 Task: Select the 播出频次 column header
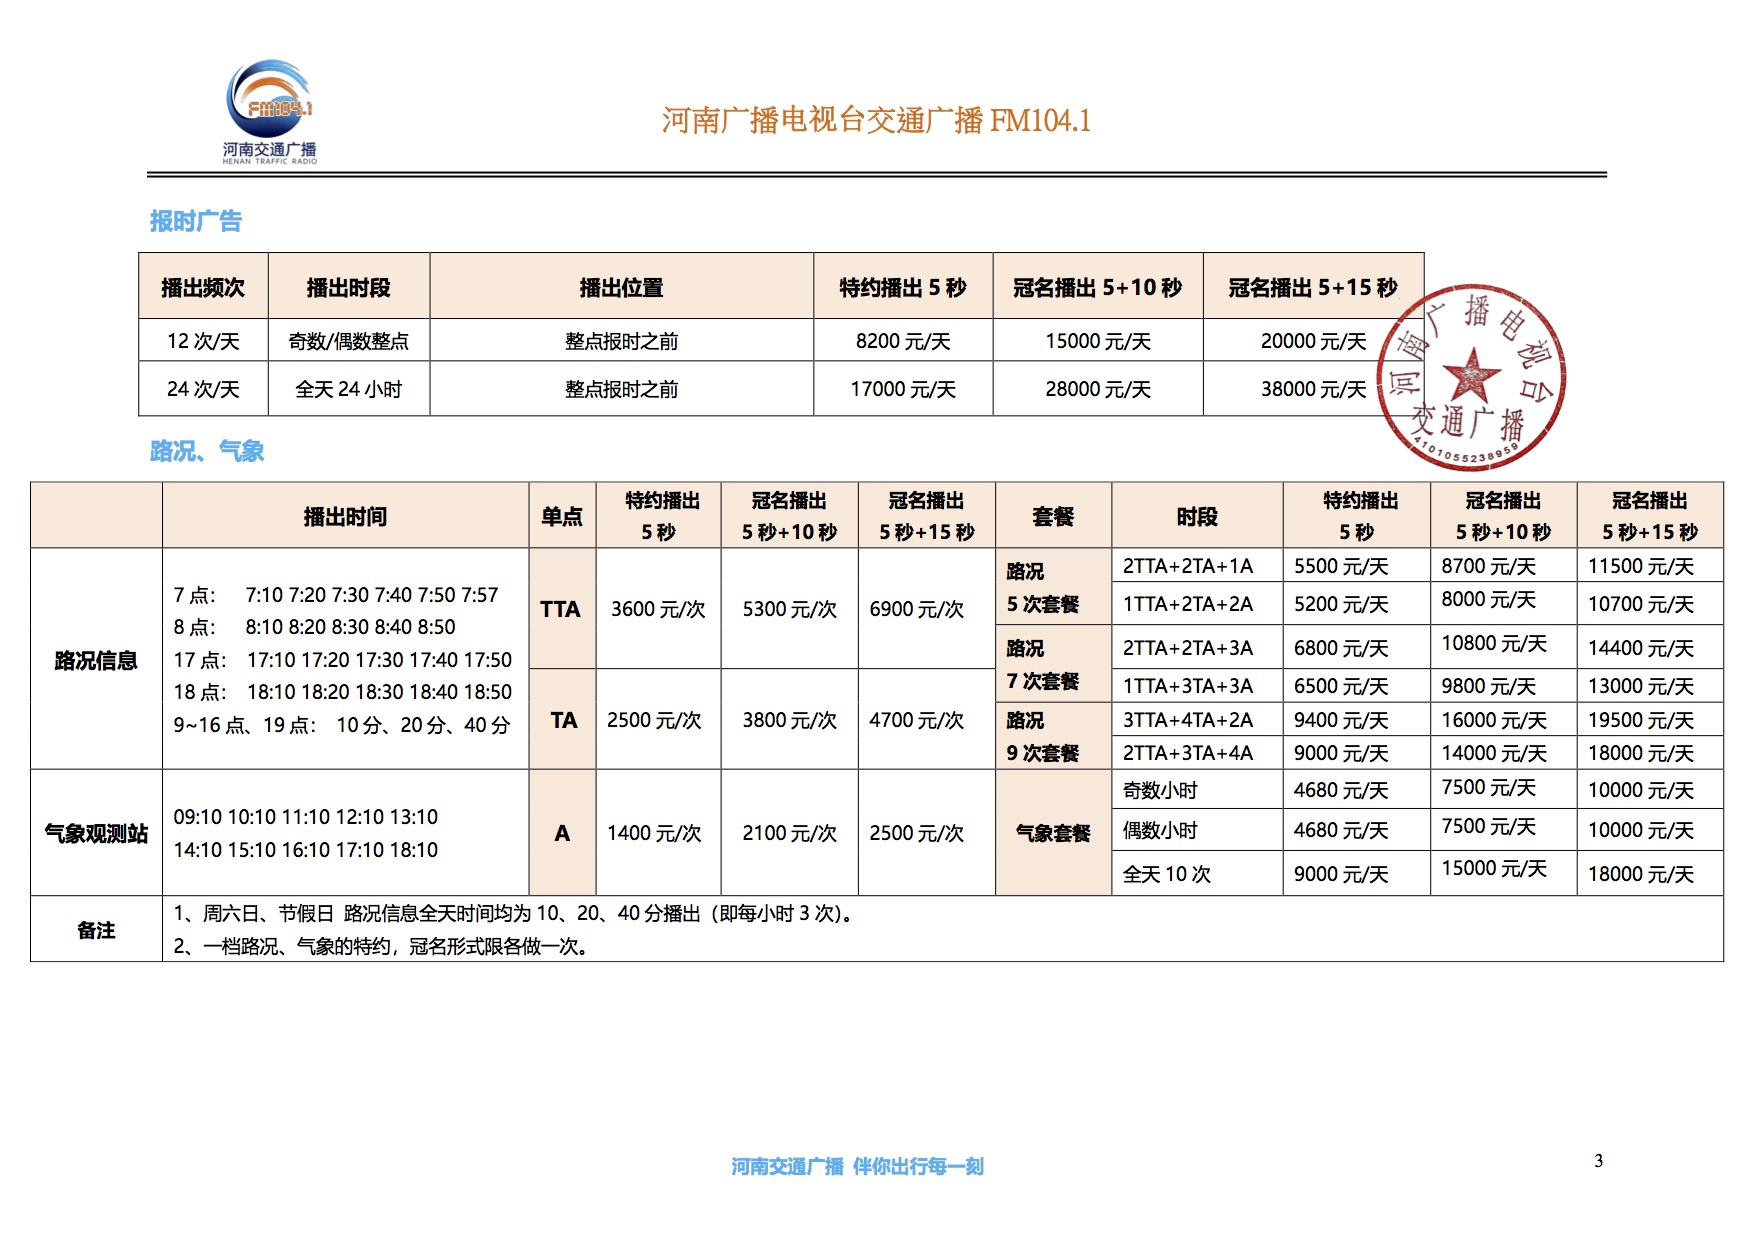pyautogui.click(x=203, y=288)
